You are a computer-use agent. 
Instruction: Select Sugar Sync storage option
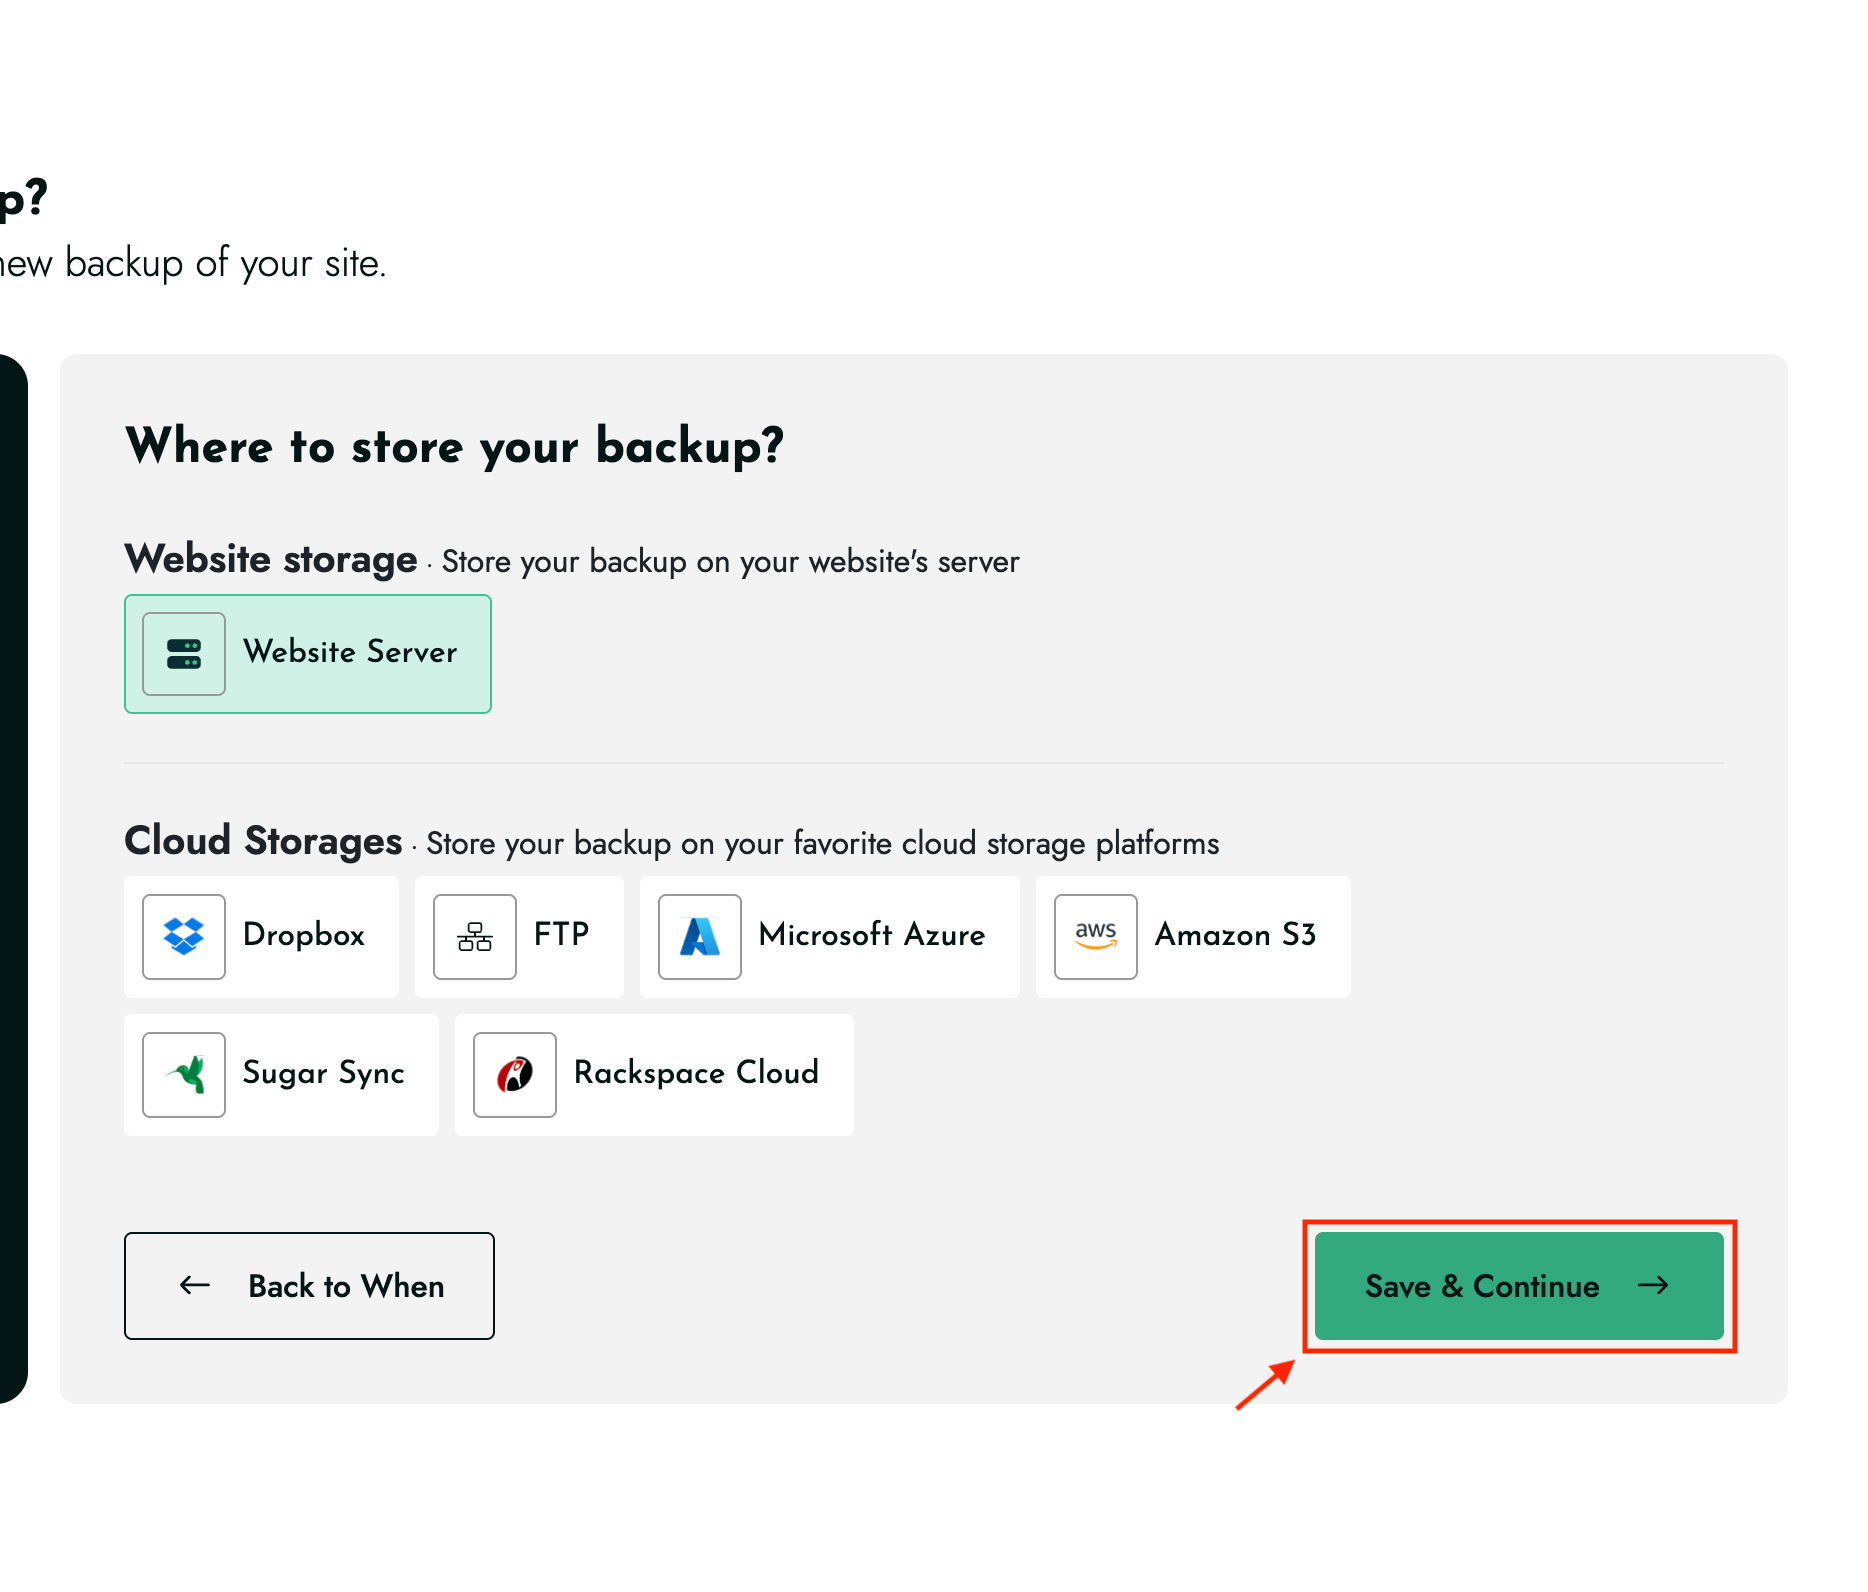tap(281, 1074)
